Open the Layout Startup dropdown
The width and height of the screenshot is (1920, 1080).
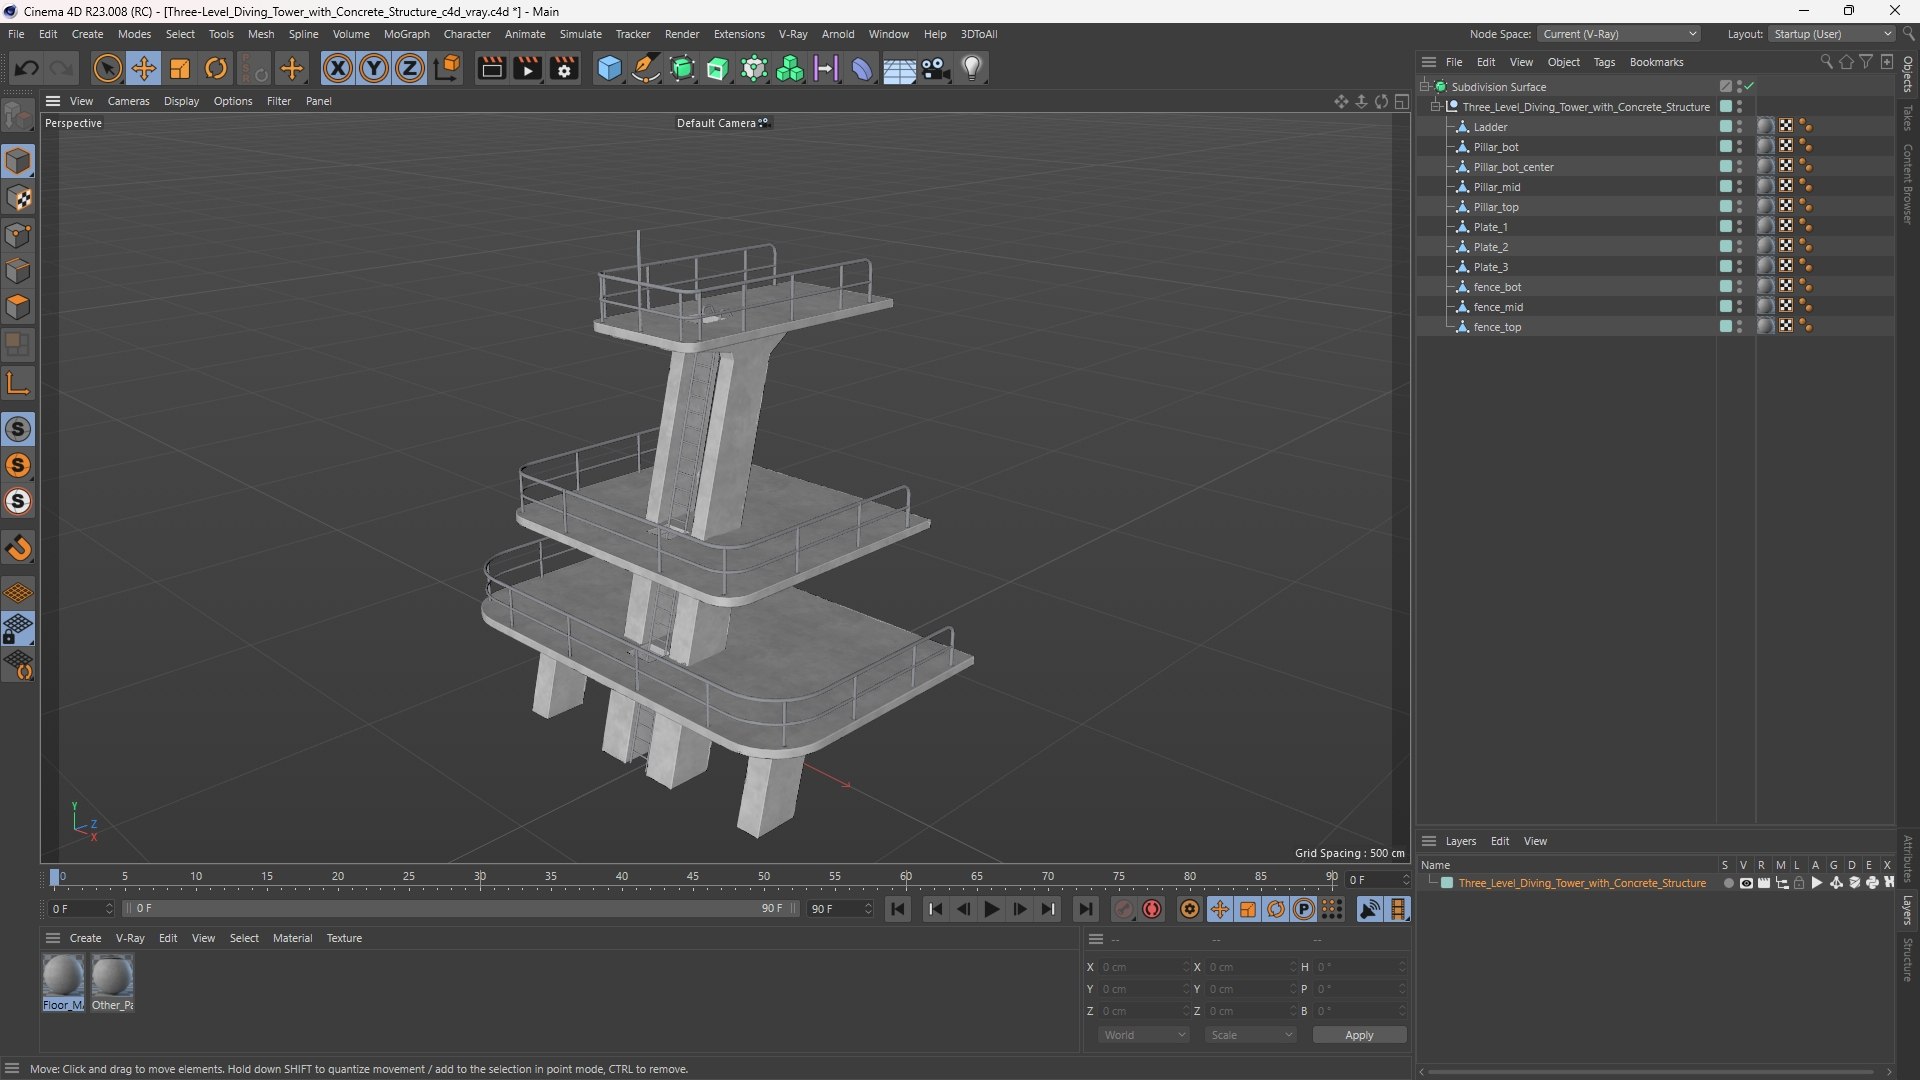coord(1832,34)
